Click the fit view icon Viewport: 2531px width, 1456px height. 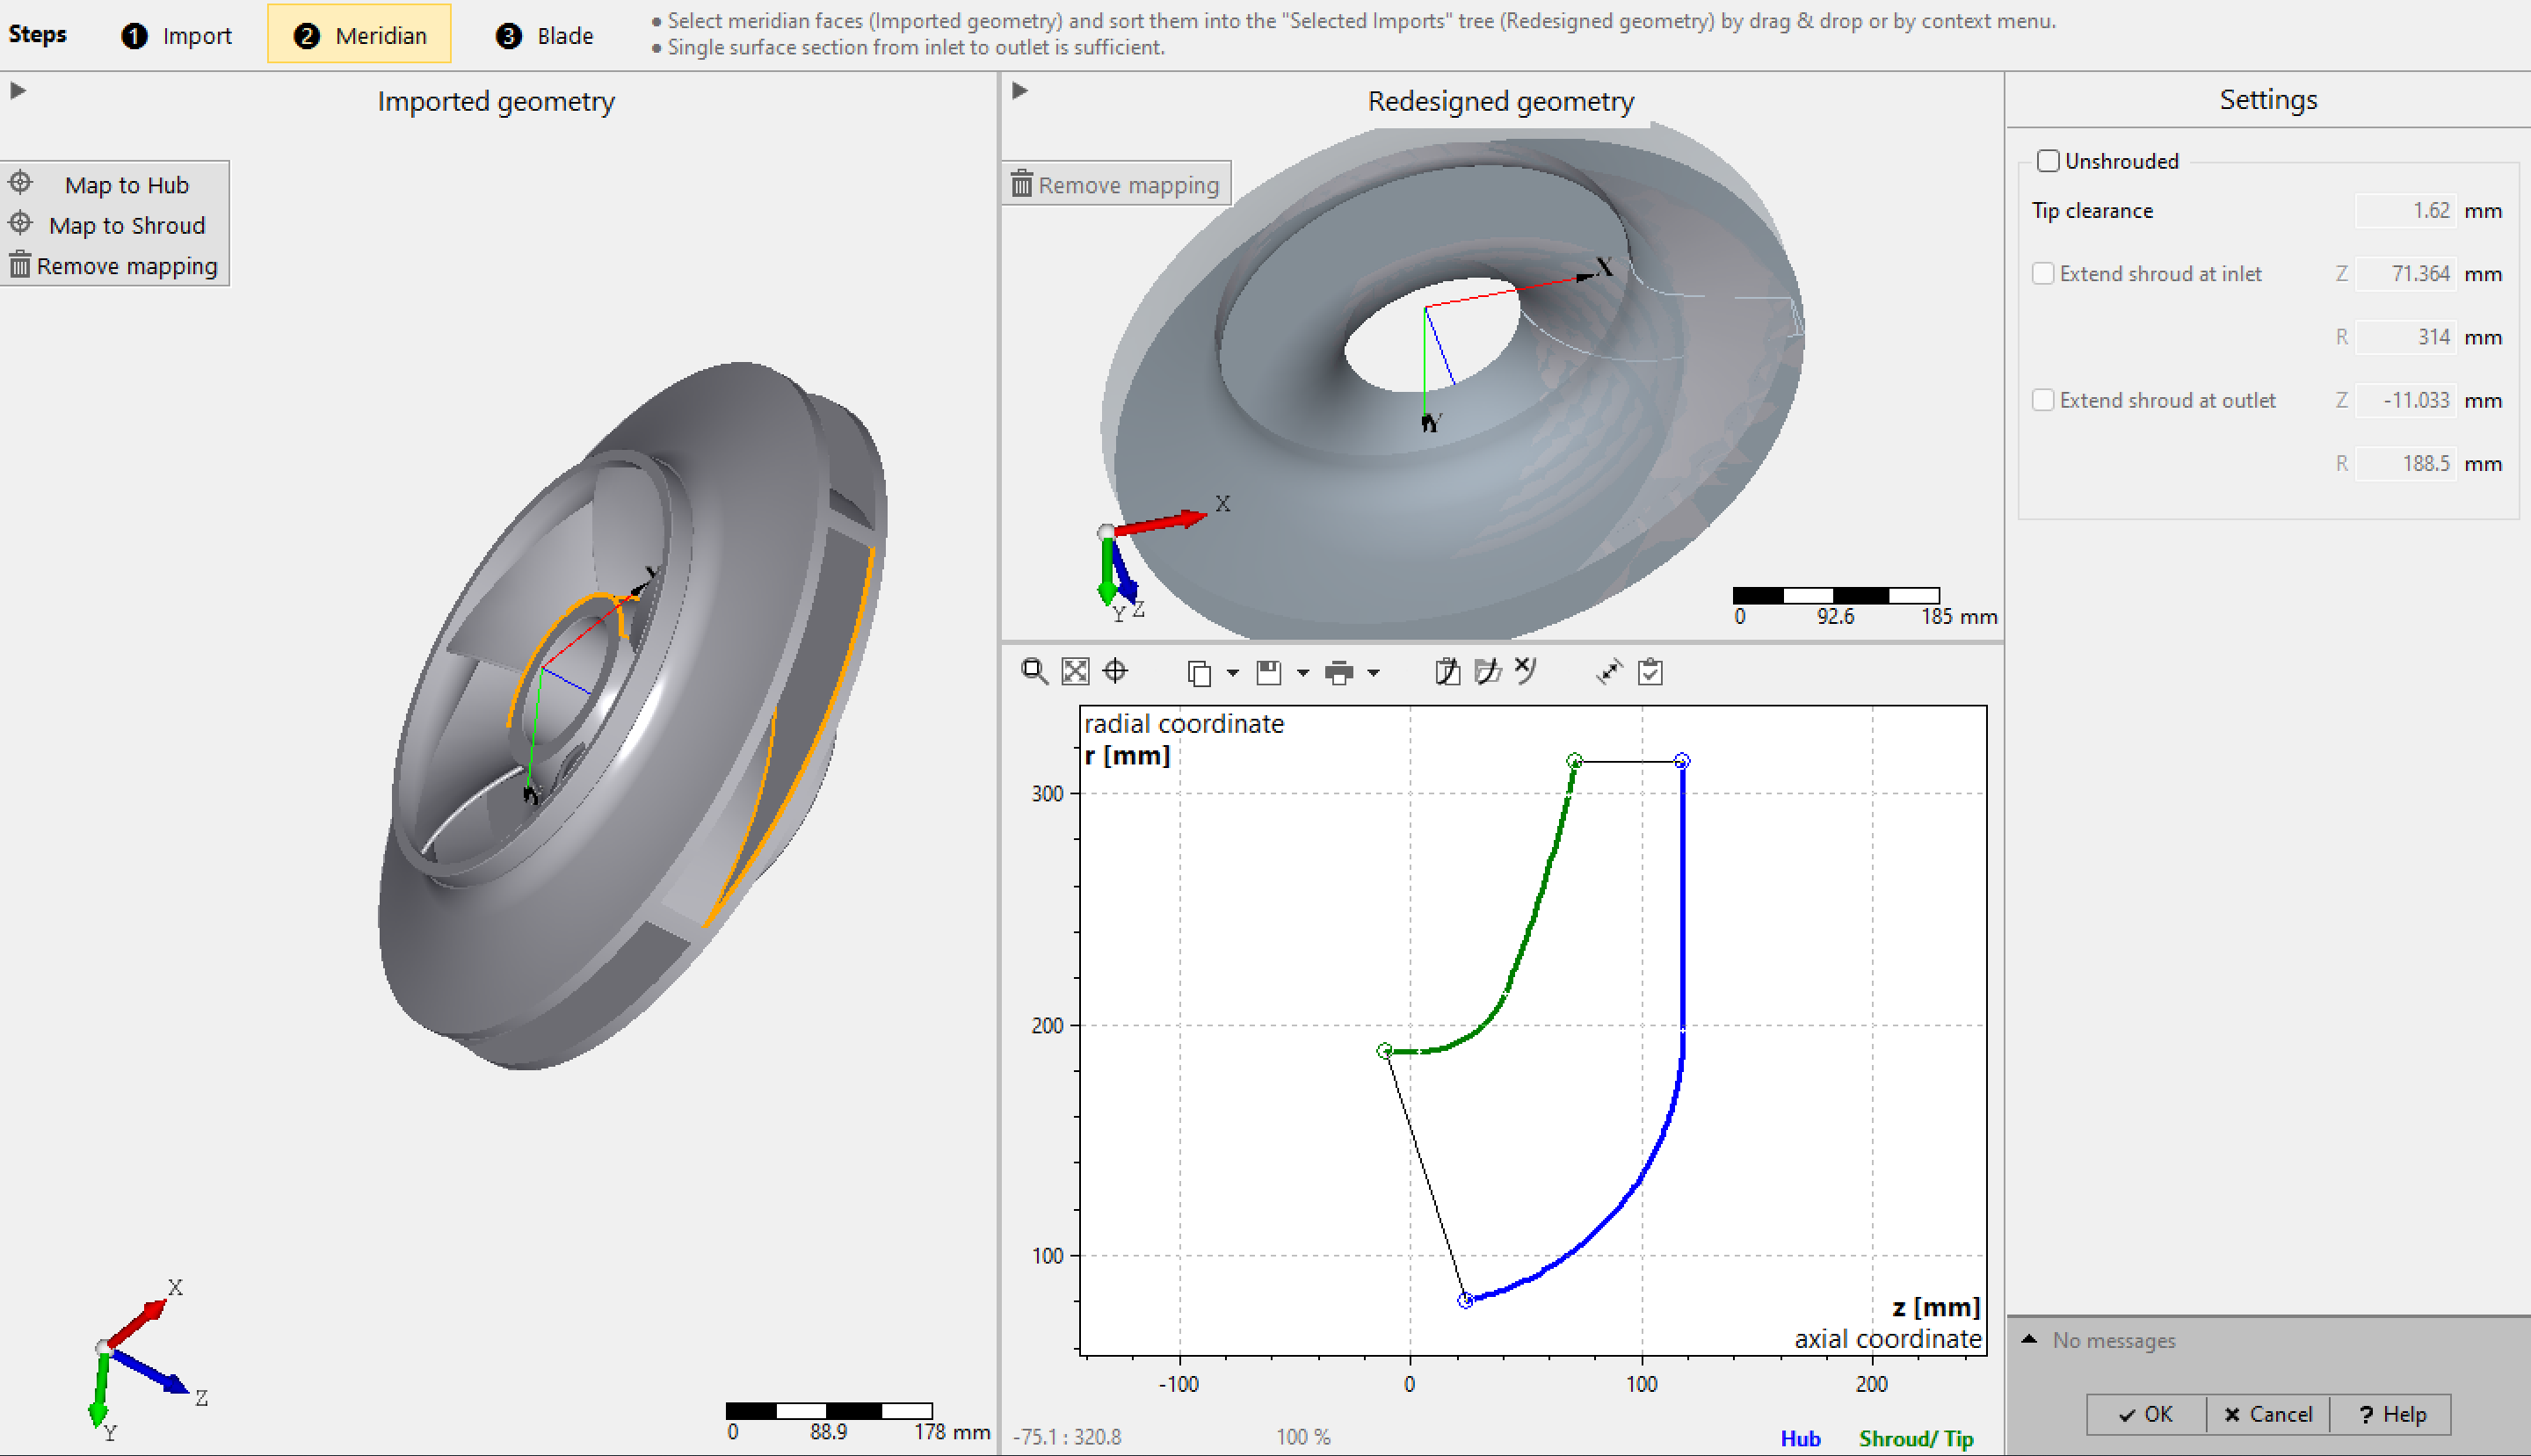point(1075,671)
